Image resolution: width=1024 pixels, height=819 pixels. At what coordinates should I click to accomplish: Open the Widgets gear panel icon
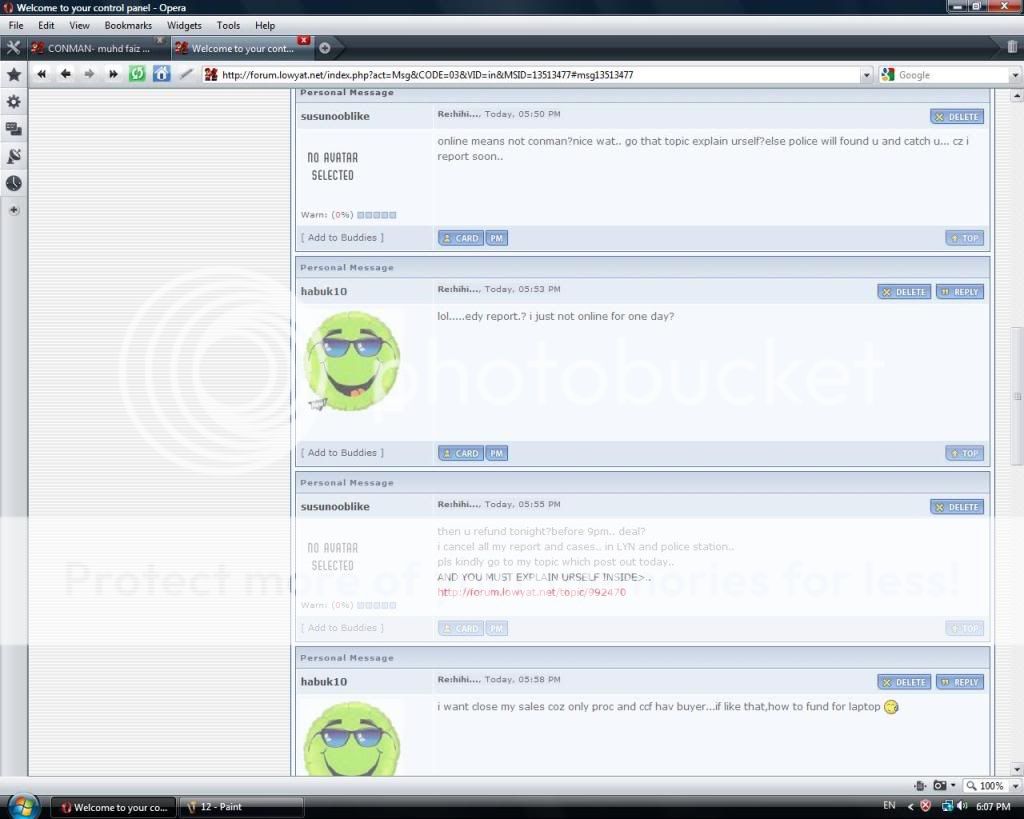tap(14, 102)
